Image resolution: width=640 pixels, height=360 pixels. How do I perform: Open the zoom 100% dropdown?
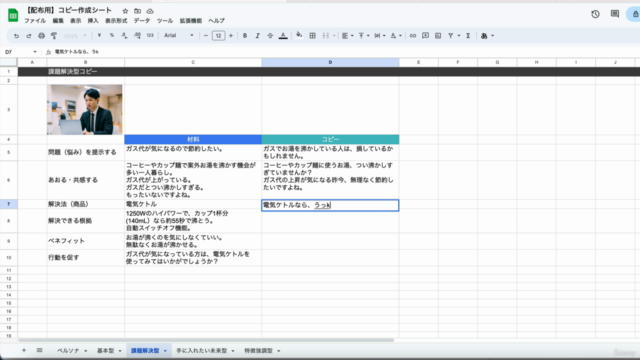75,36
